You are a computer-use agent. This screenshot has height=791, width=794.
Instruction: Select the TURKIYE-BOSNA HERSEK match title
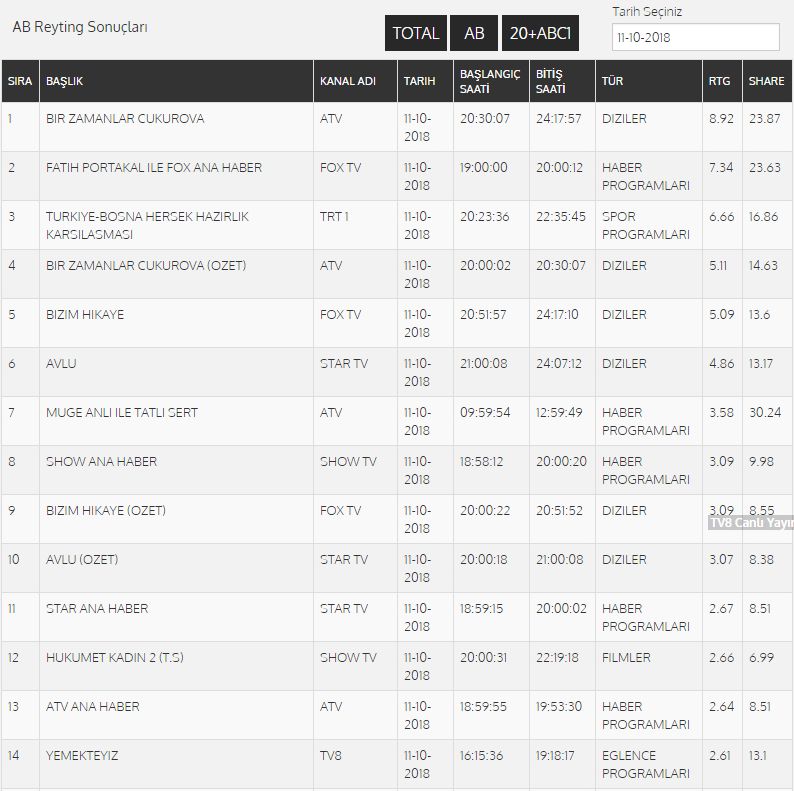[147, 225]
